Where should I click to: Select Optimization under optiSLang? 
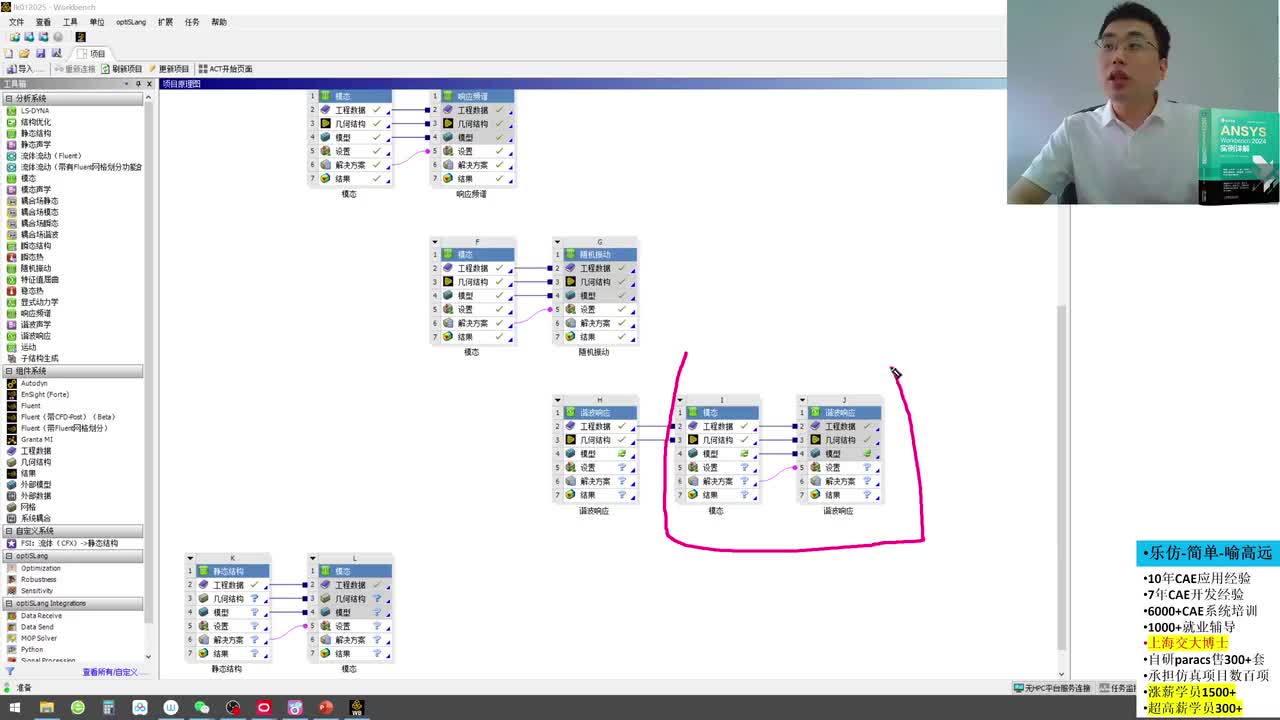41,568
